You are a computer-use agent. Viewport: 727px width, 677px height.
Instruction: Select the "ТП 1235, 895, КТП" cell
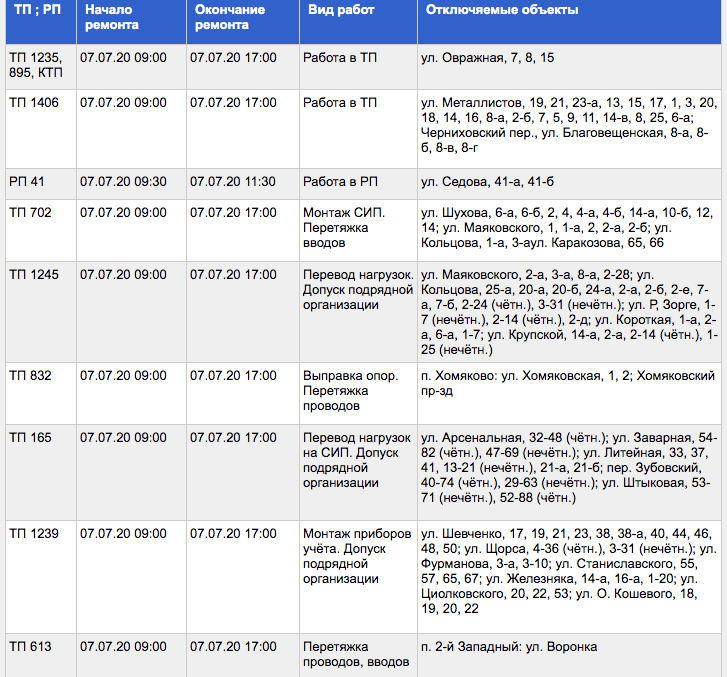coord(38,65)
